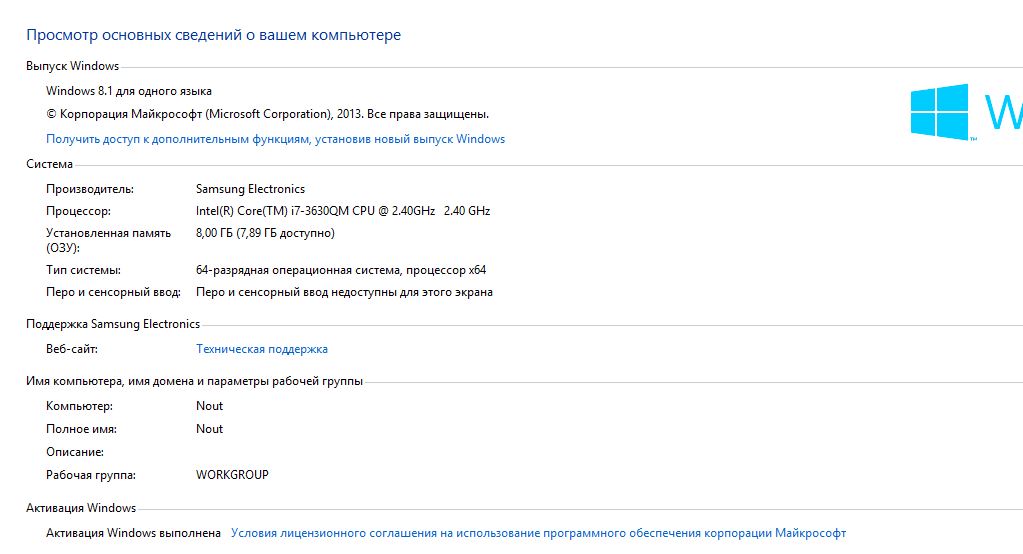Open the Техническая поддержка website link
Screen dimensions: 1023x554
pyautogui.click(x=262, y=349)
